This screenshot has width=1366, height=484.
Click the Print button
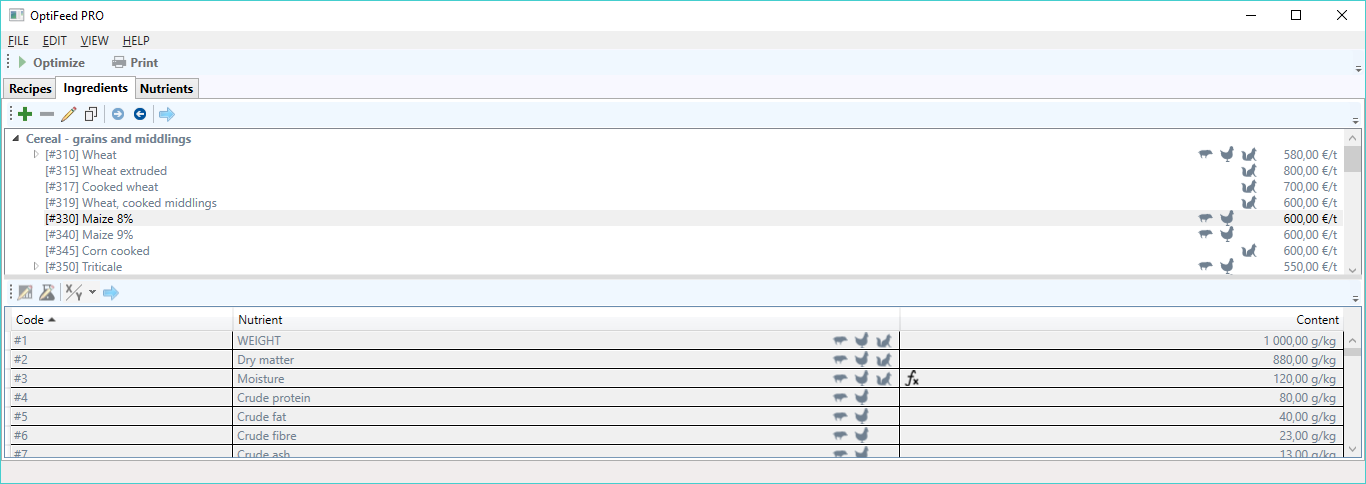click(135, 62)
